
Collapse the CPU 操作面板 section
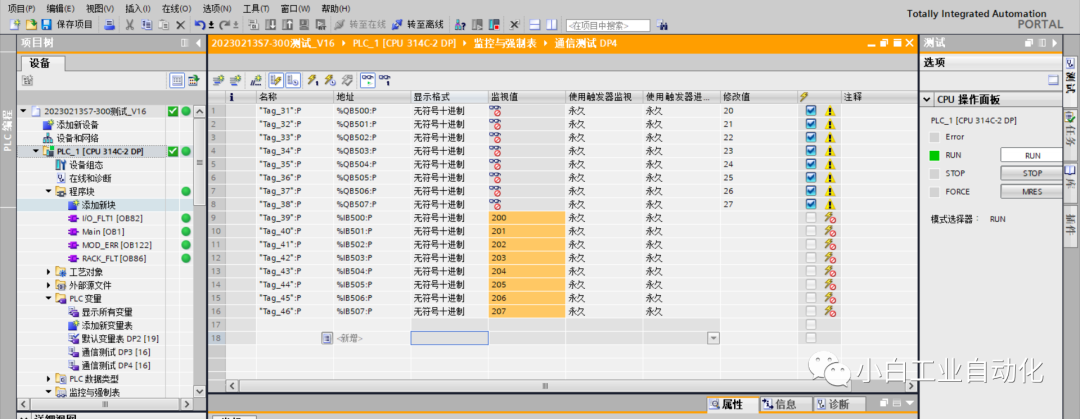pos(928,99)
